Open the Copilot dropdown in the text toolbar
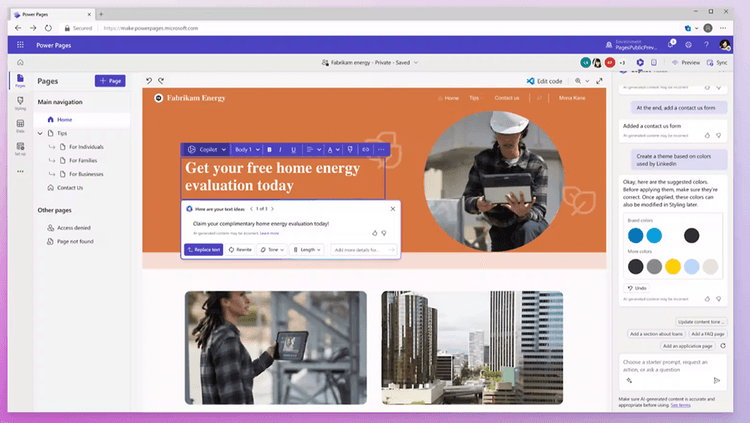The height and width of the screenshot is (423, 750). [207, 150]
